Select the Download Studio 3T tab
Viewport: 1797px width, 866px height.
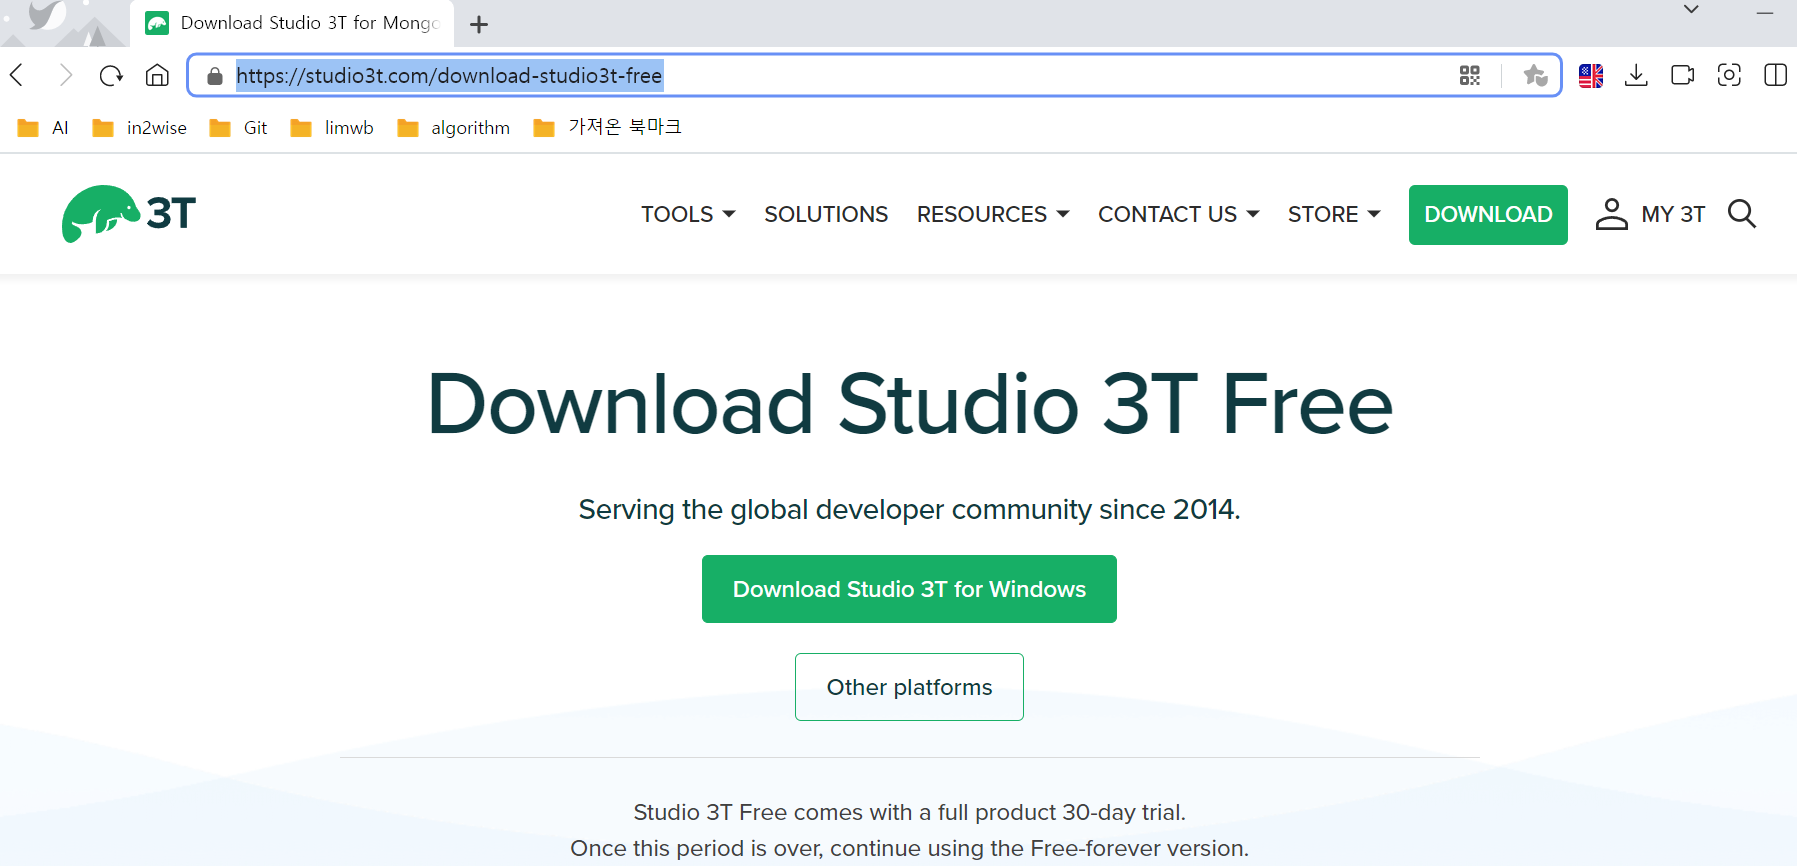click(292, 23)
